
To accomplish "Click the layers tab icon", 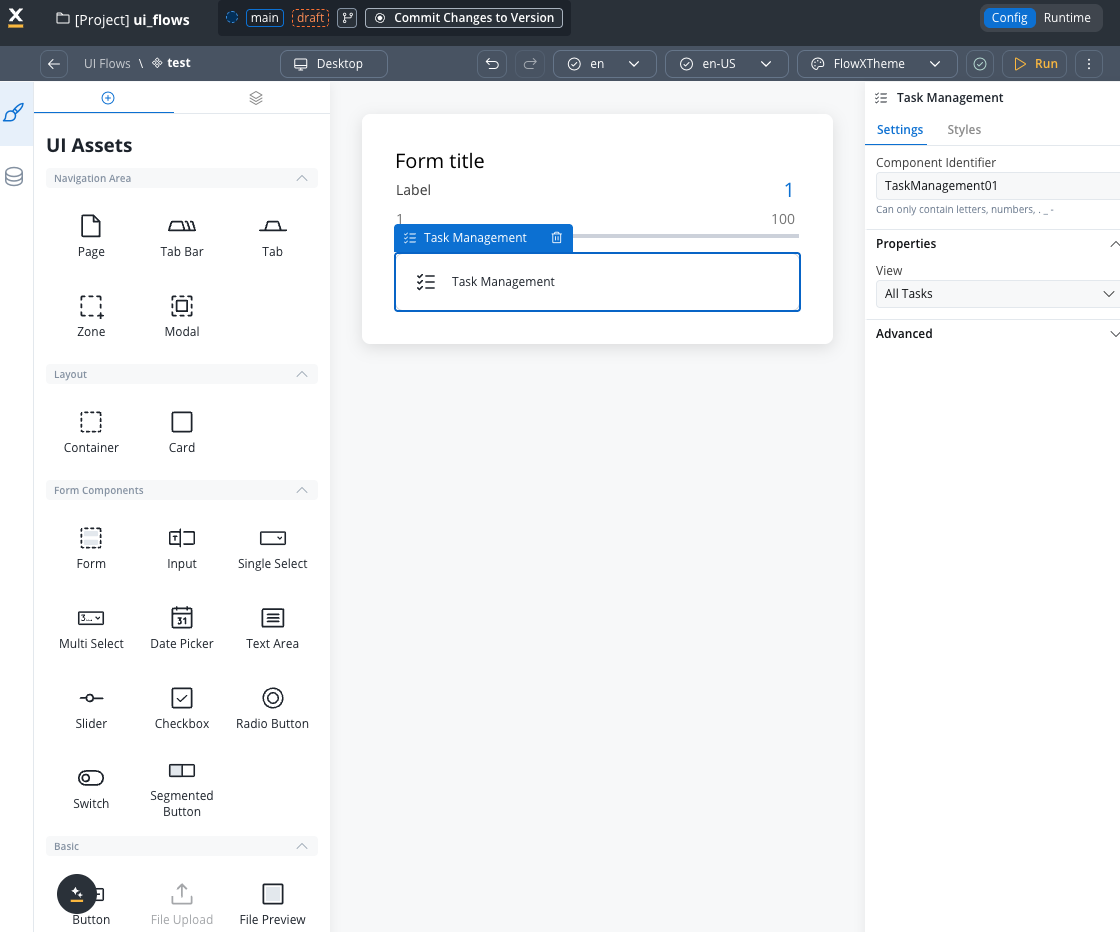I will pos(256,98).
